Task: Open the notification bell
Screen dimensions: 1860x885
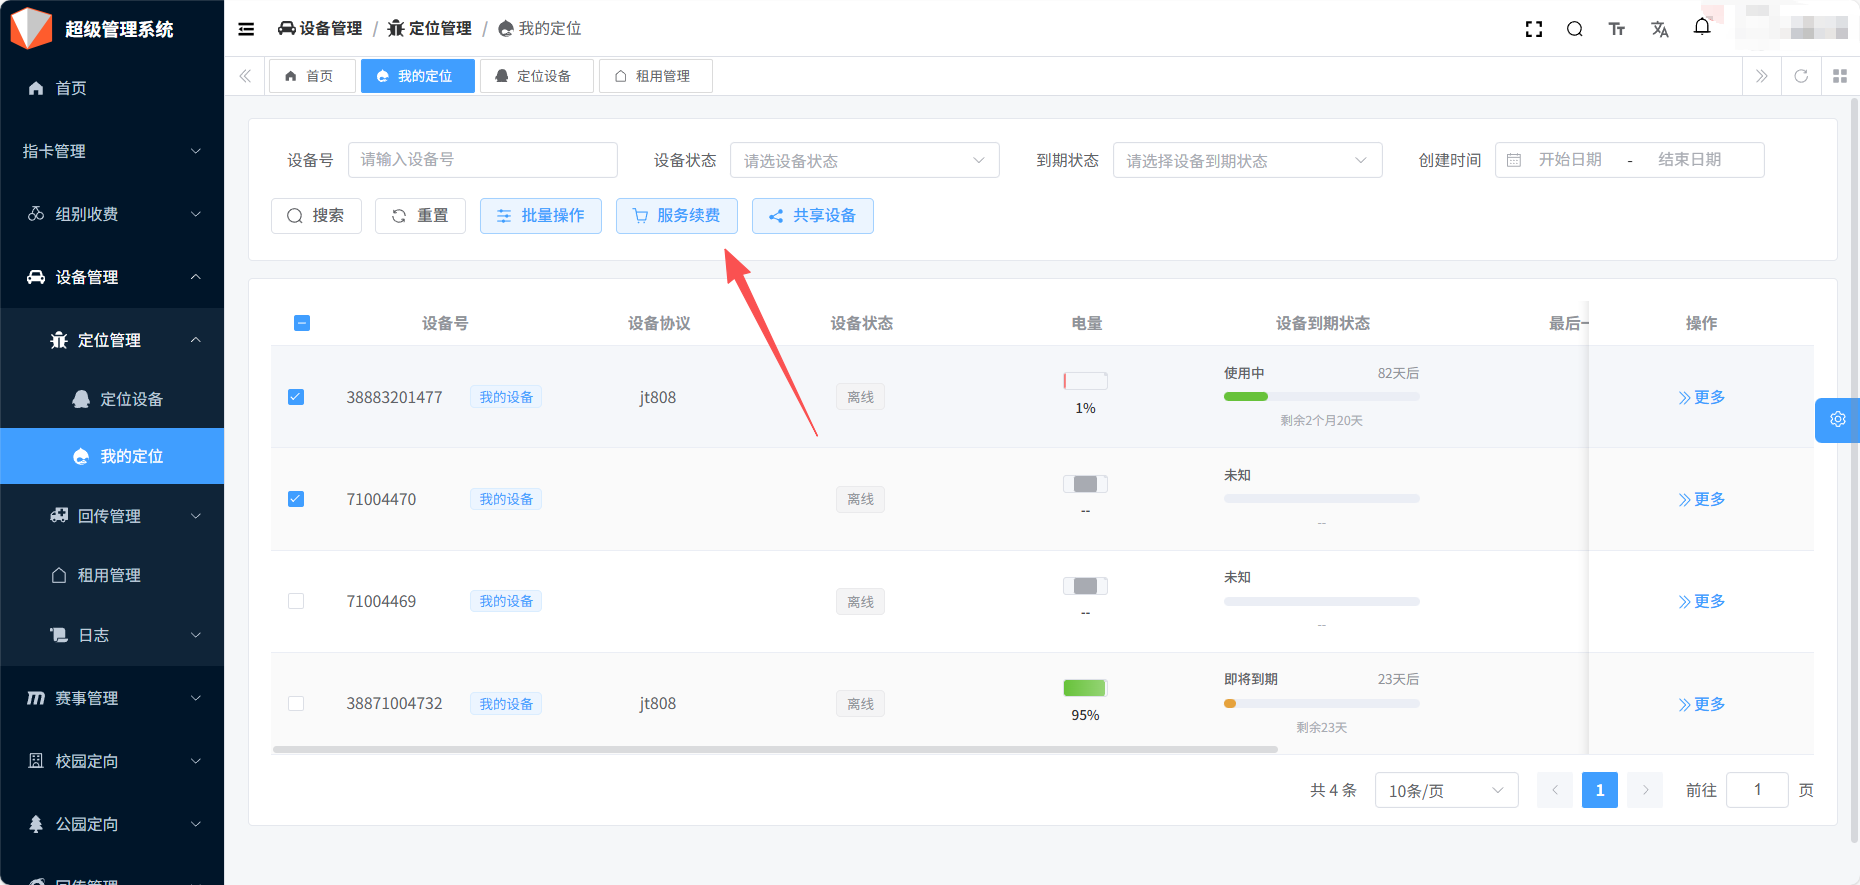Action: coord(1702,27)
